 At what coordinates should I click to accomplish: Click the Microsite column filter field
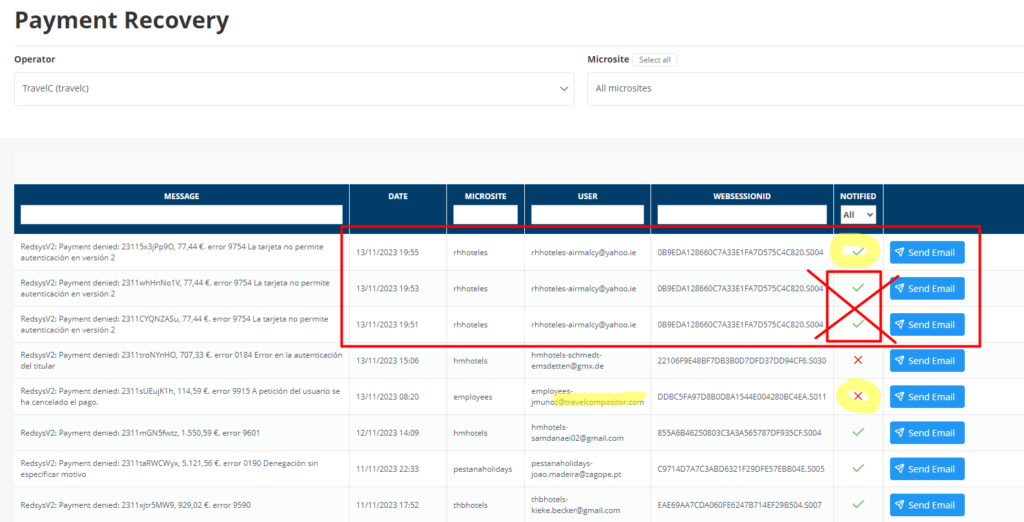pos(485,214)
